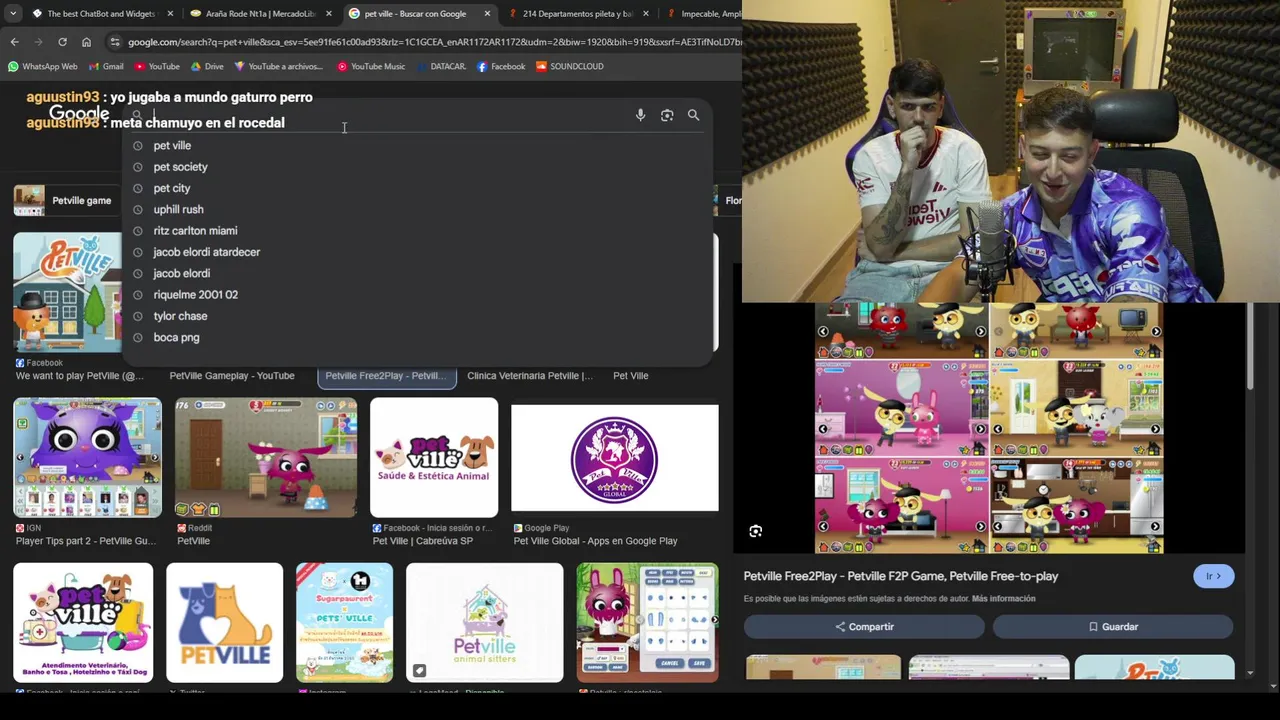
Task: Switch to Araña Rode Nt1a MercadoLibre tab
Action: pos(260,14)
